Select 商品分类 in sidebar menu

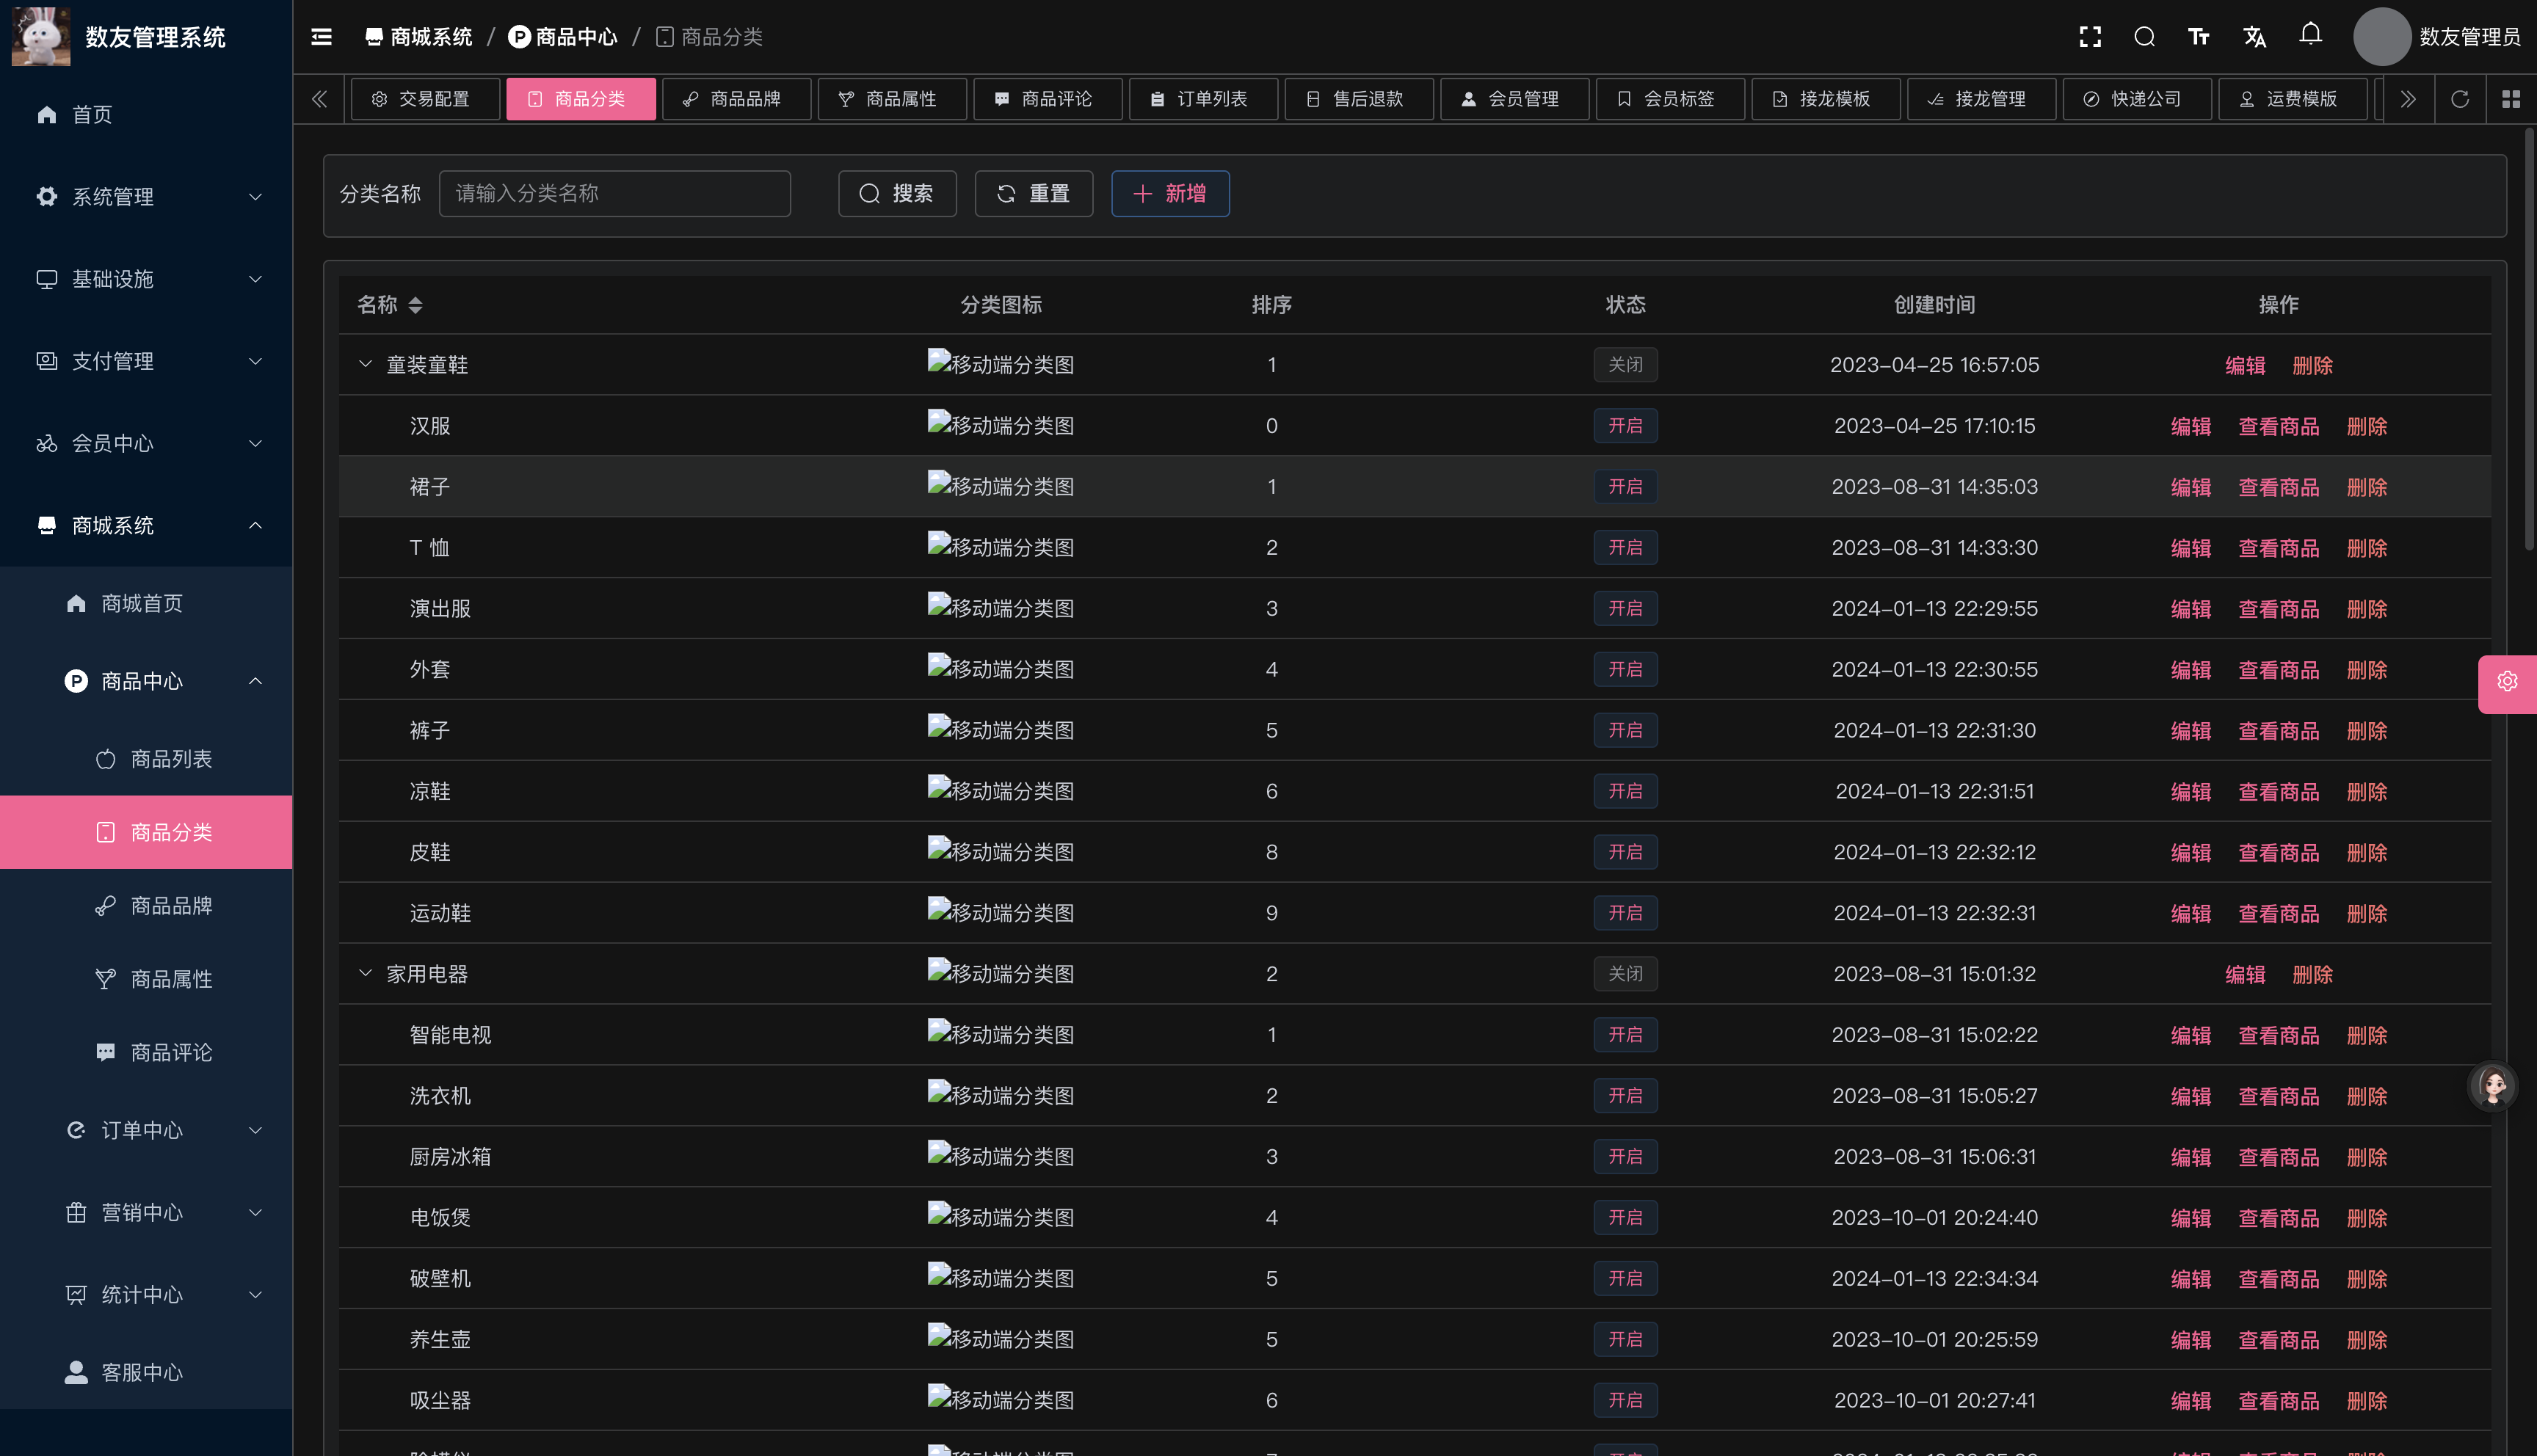(146, 832)
